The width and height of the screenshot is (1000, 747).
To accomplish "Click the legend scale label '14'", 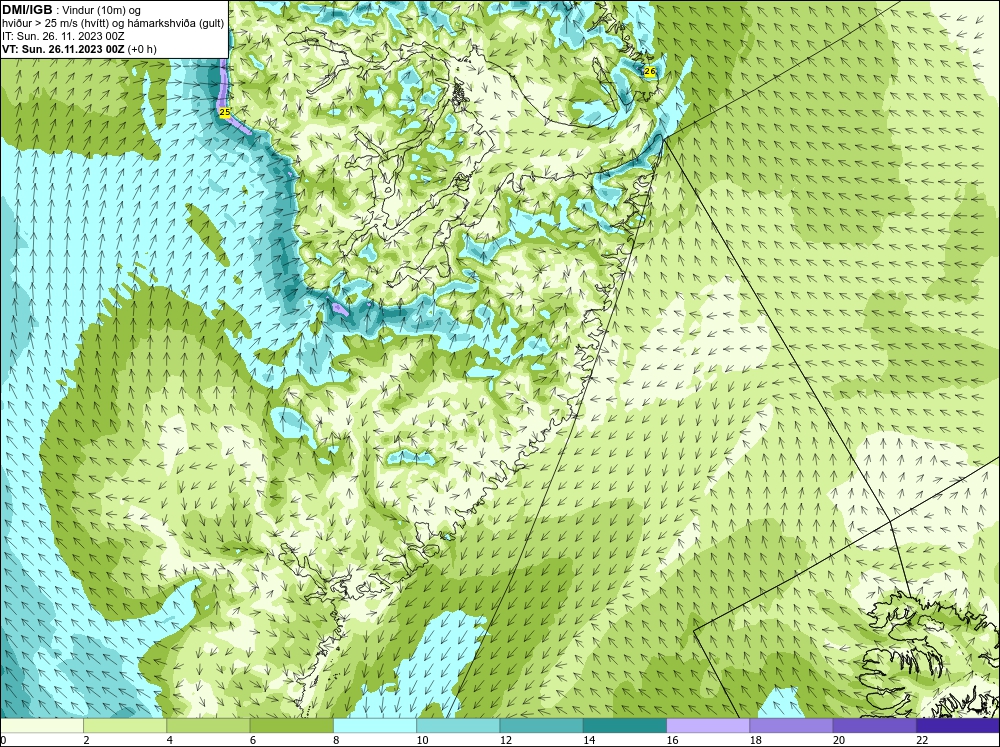I will click(588, 740).
